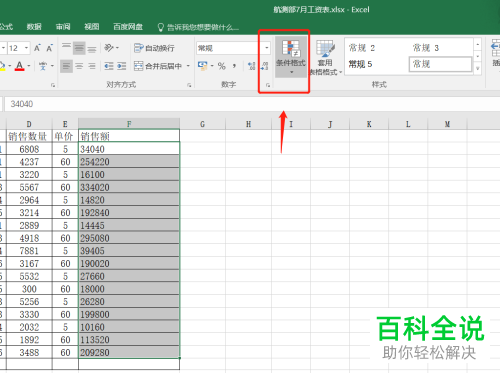Image resolution: width=500 pixels, height=373 pixels.
Task: Click the formula bar showing 34040
Action: (x=252, y=104)
